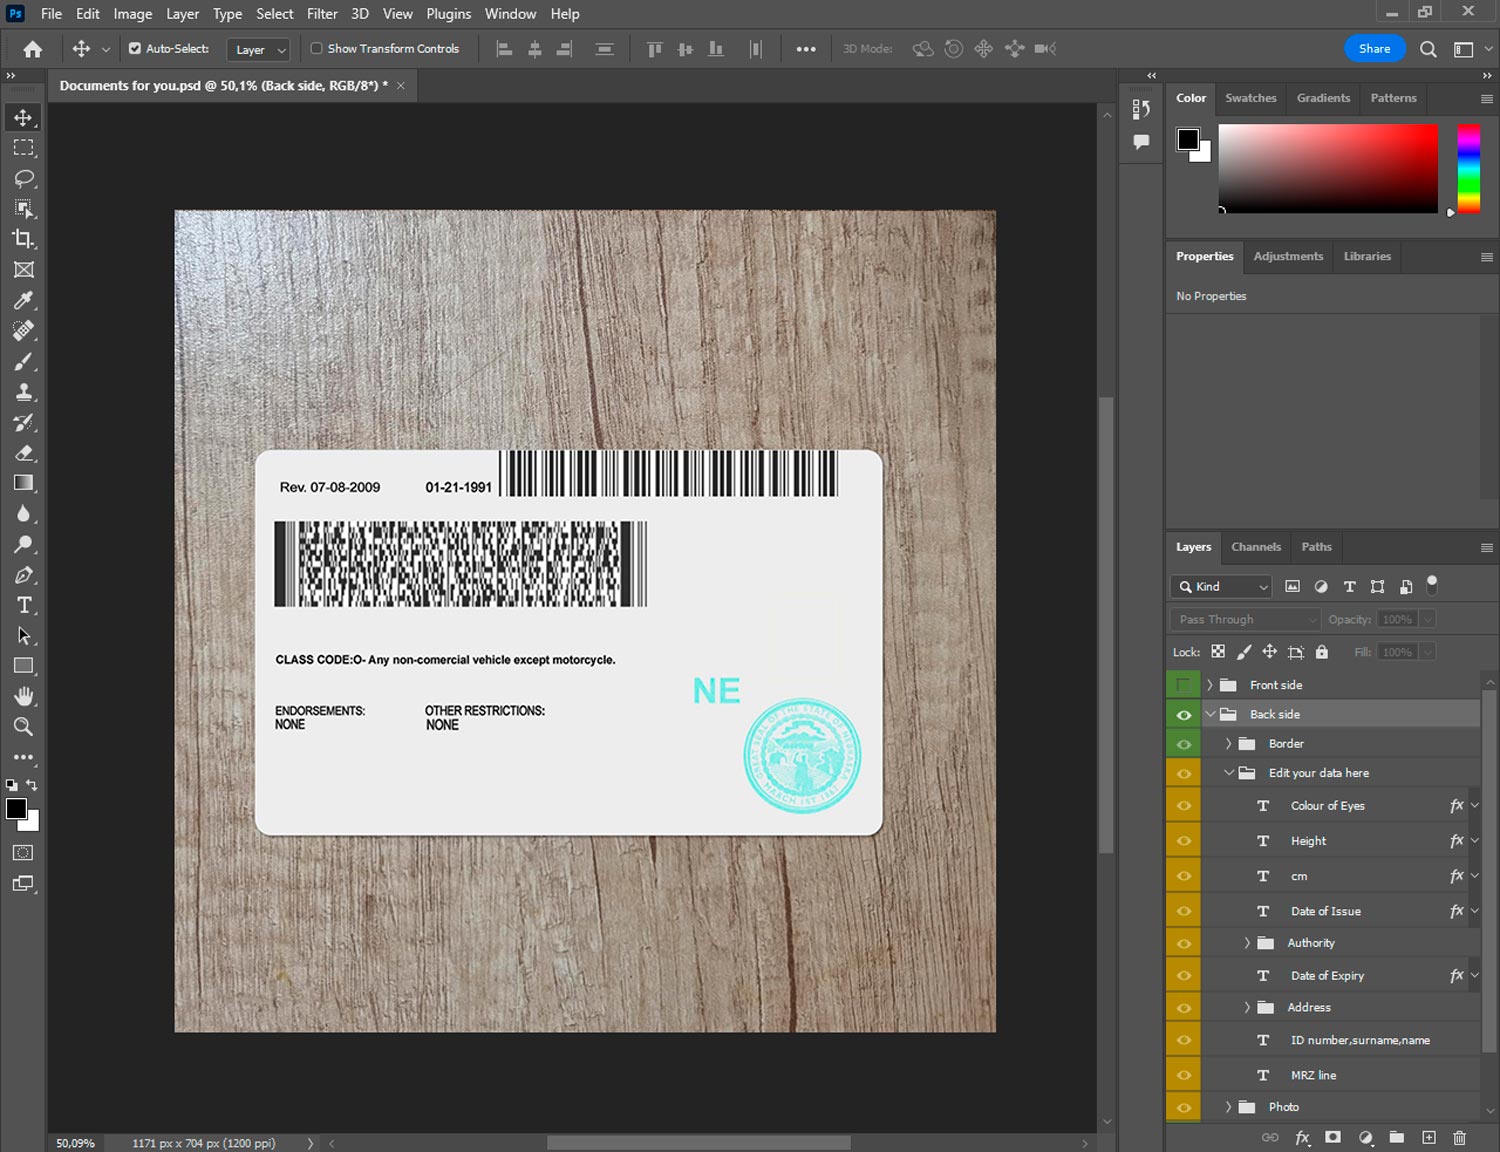The width and height of the screenshot is (1500, 1152).
Task: Open the Auto-Select Layer dropdown
Action: (259, 49)
